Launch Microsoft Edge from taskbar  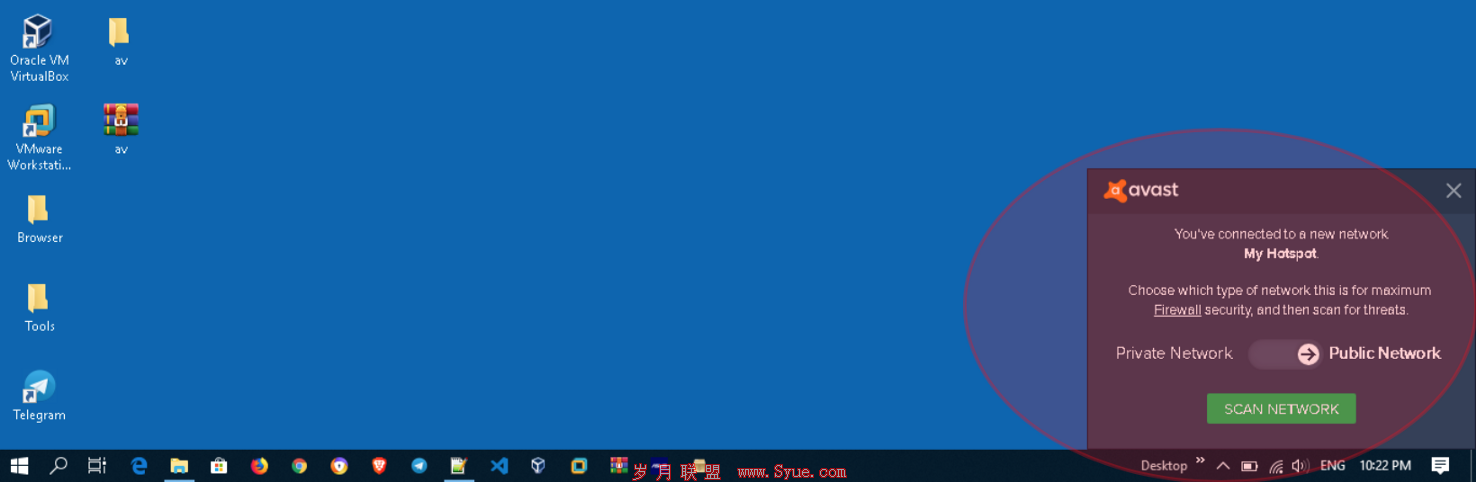pyautogui.click(x=139, y=465)
